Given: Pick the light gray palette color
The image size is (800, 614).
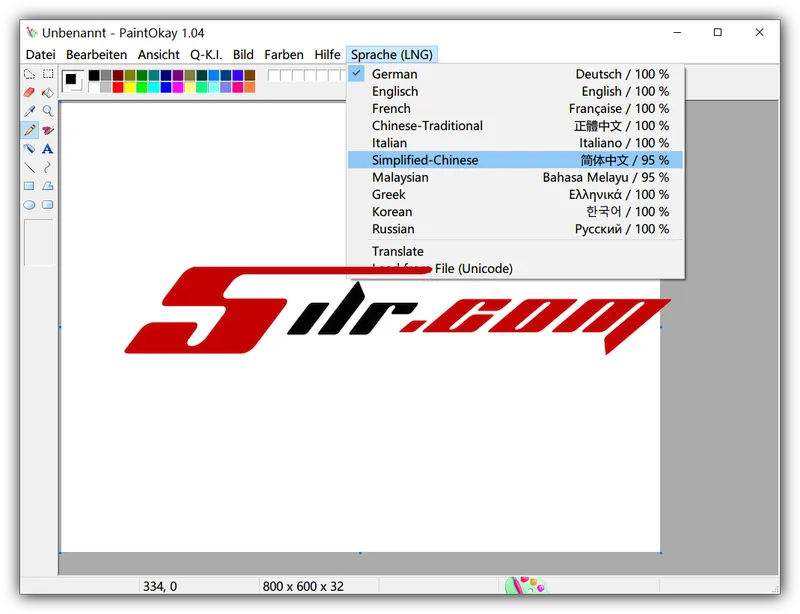Looking at the screenshot, I should click(106, 87).
